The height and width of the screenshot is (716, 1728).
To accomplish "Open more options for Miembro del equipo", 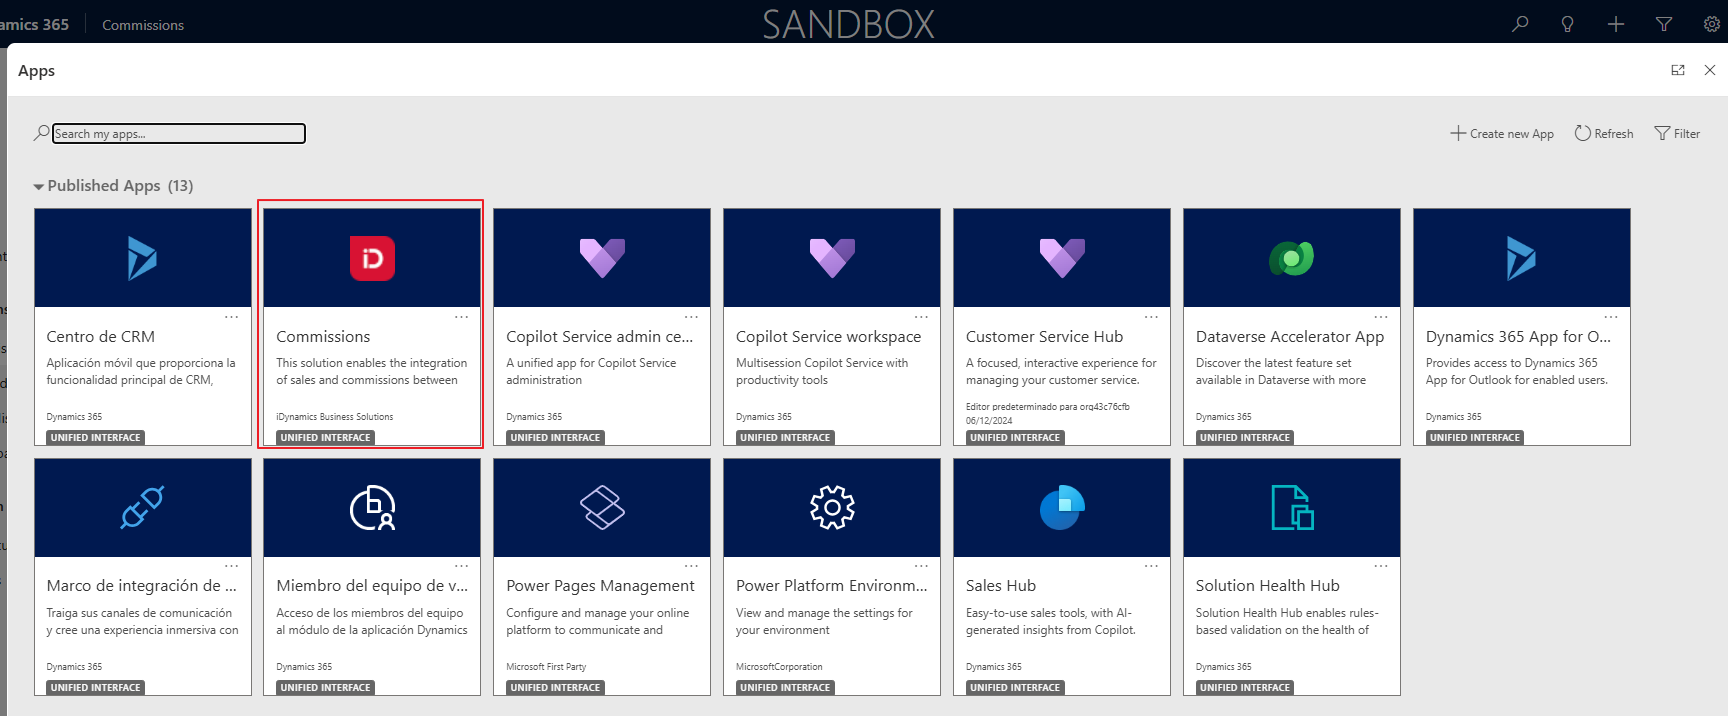I will click(x=461, y=566).
